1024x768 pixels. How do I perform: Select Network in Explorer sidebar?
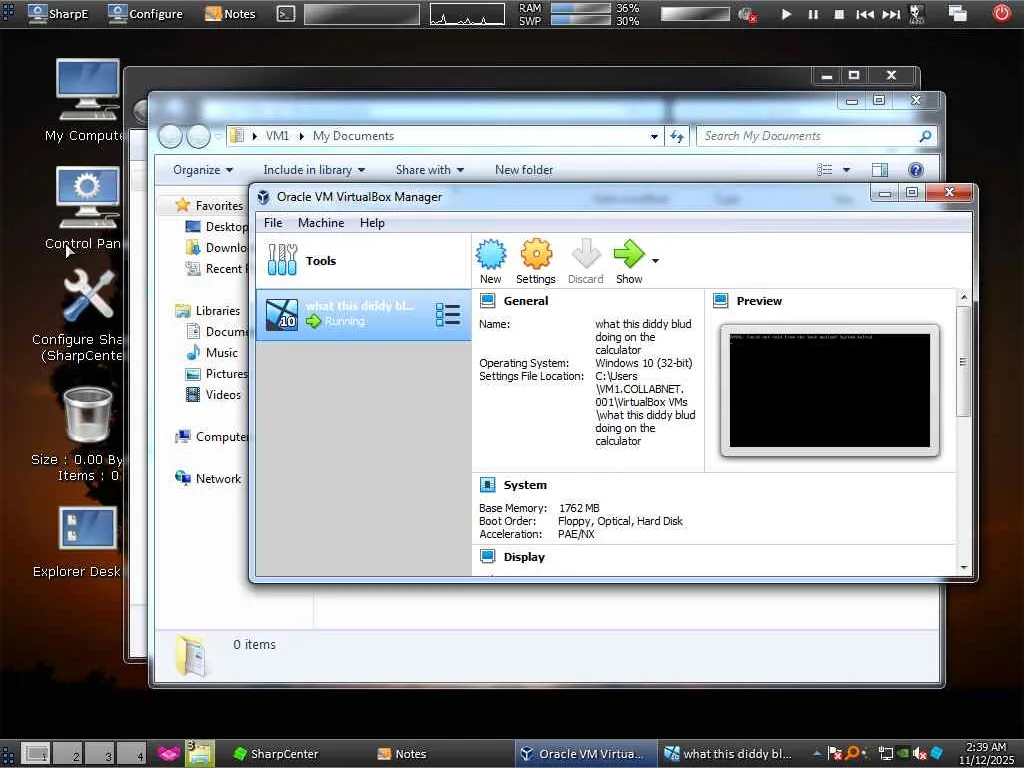pyautogui.click(x=218, y=479)
